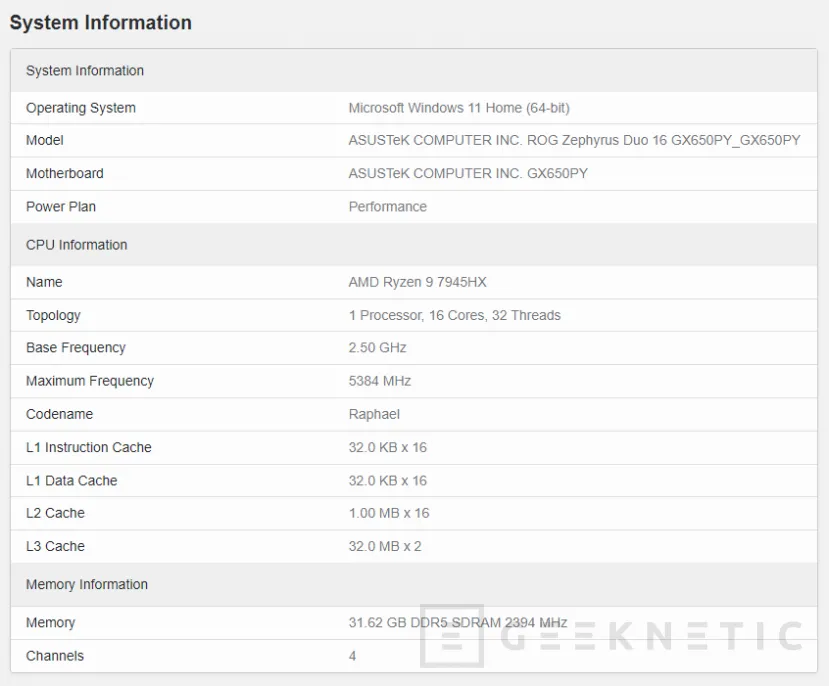Click the 'Codename' label
The image size is (829, 686).
[59, 414]
